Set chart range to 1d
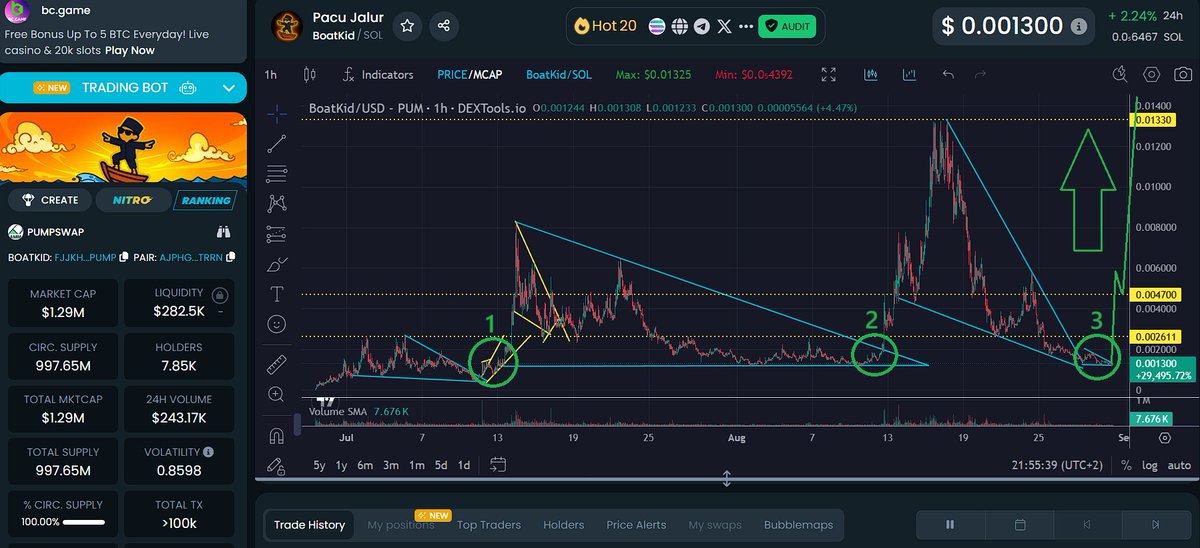 [464, 465]
